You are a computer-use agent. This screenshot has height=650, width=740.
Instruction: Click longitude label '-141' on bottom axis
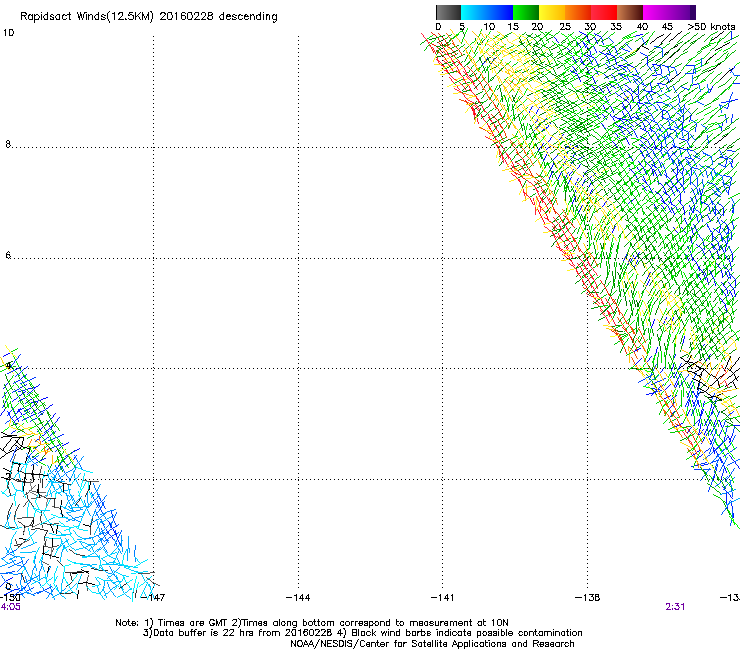coord(443,598)
